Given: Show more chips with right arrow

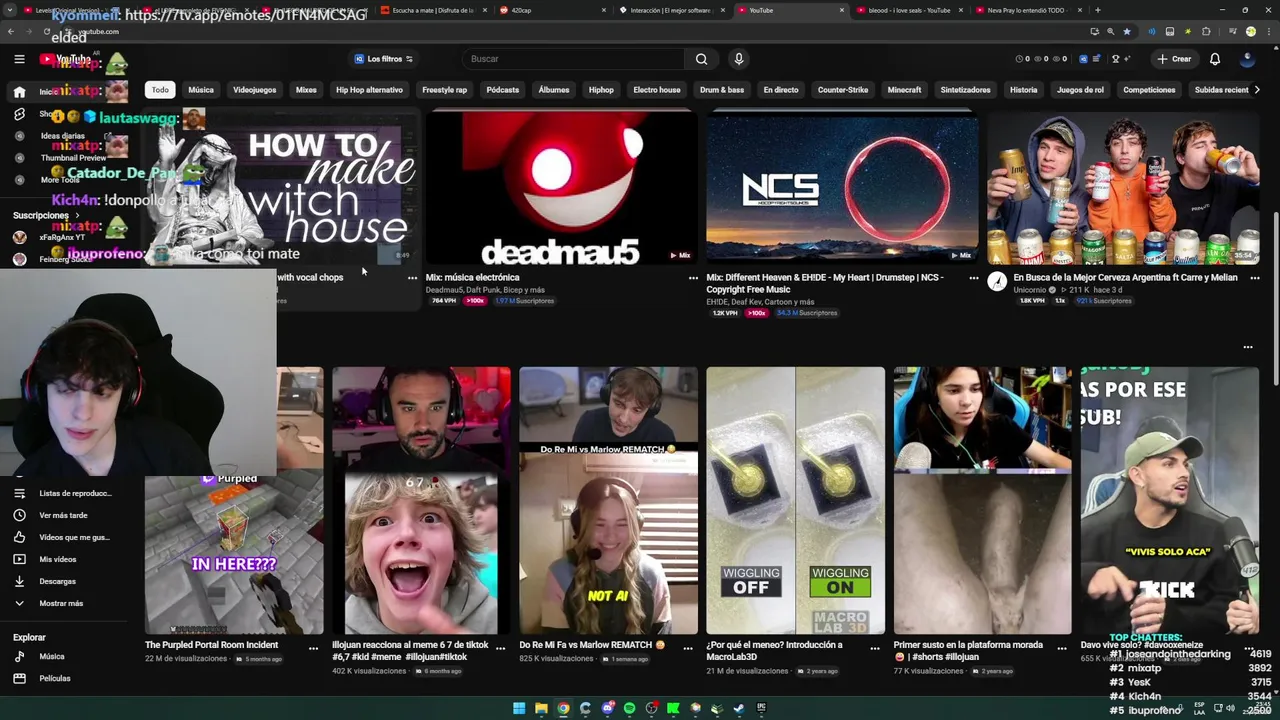Looking at the screenshot, I should 1257,90.
